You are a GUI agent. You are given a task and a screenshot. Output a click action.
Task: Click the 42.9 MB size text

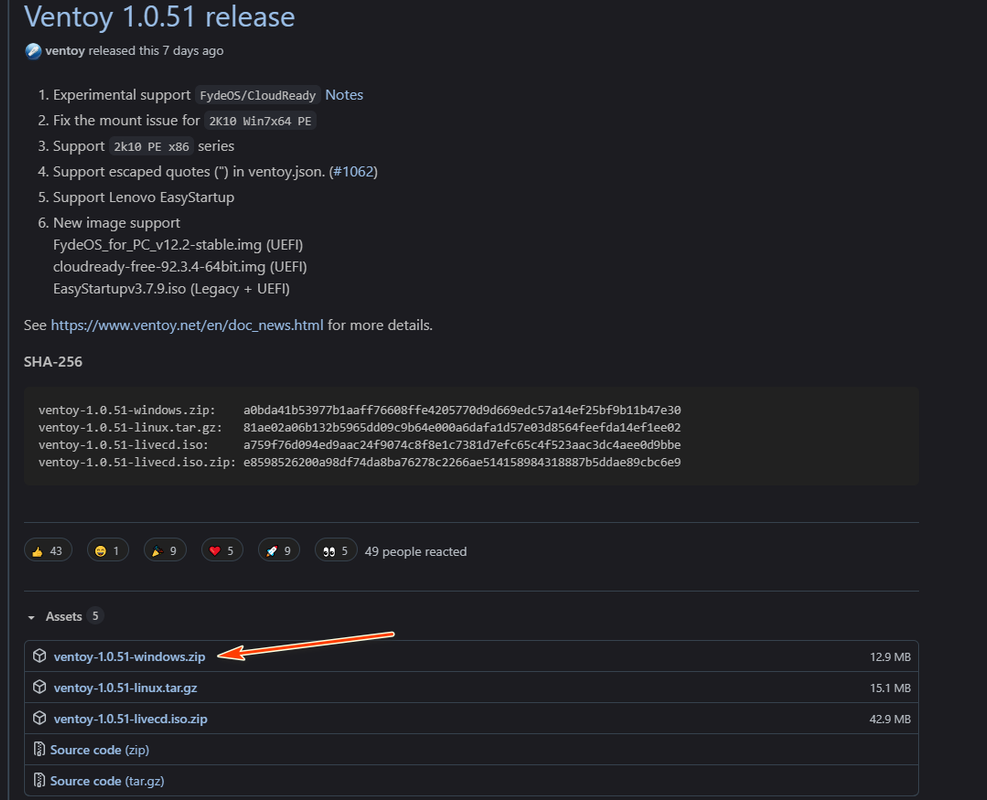890,719
